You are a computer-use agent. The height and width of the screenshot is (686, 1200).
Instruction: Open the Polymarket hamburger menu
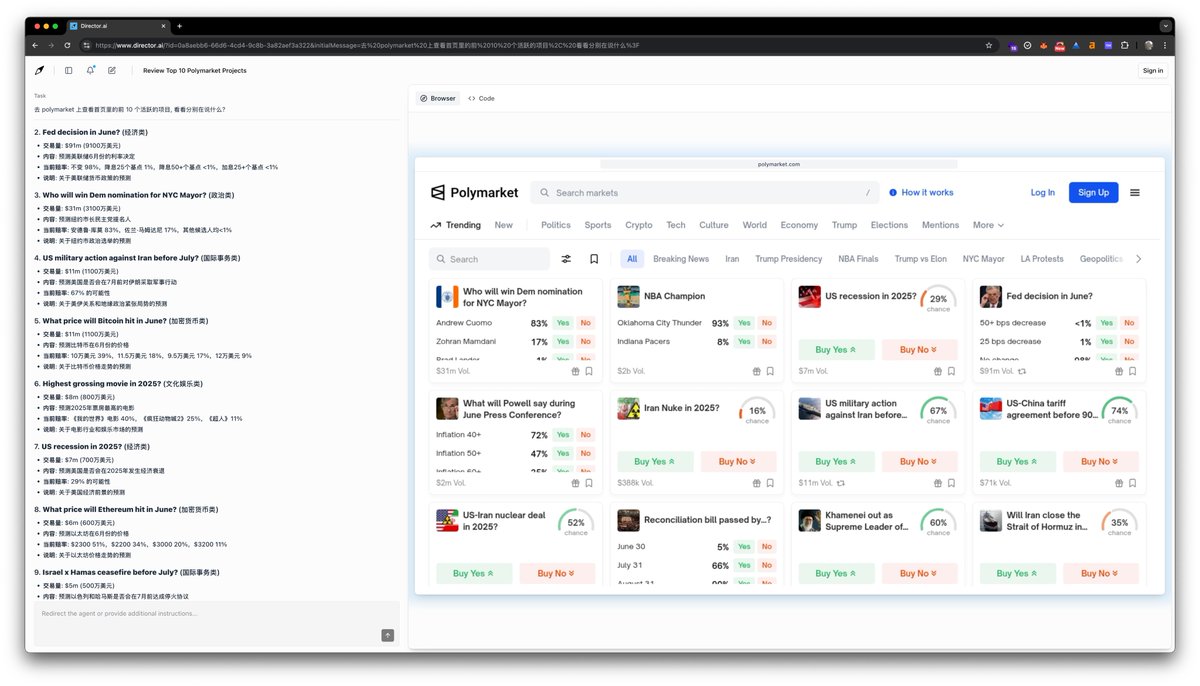click(x=1135, y=193)
